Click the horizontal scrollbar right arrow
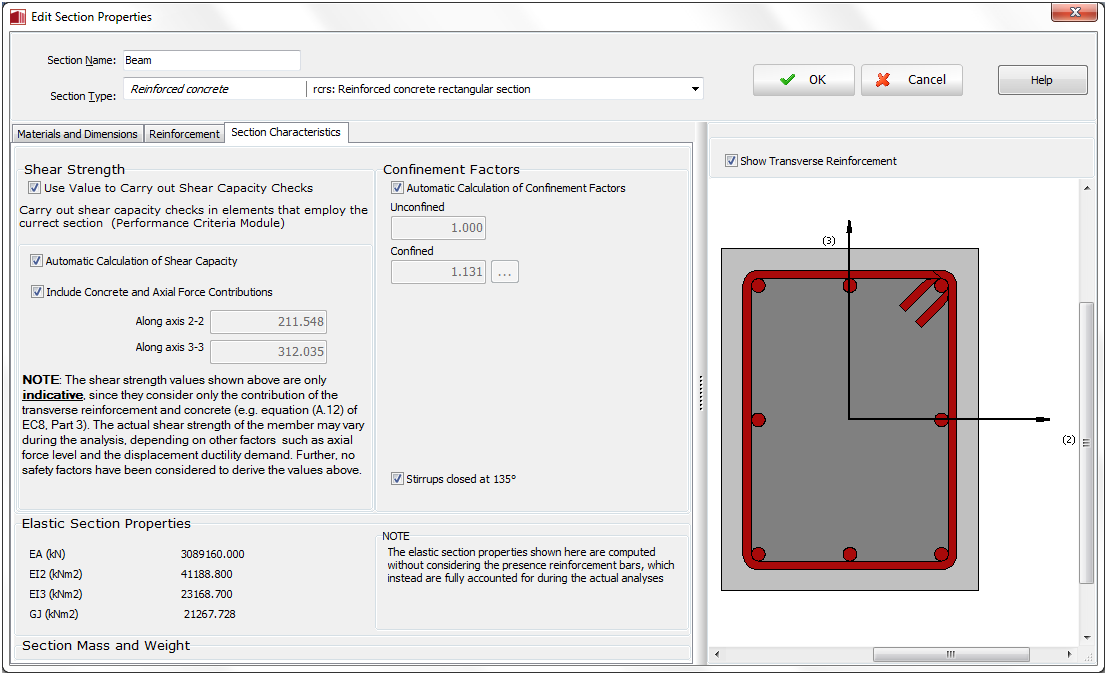Image resolution: width=1108 pixels, height=675 pixels. pos(1070,655)
